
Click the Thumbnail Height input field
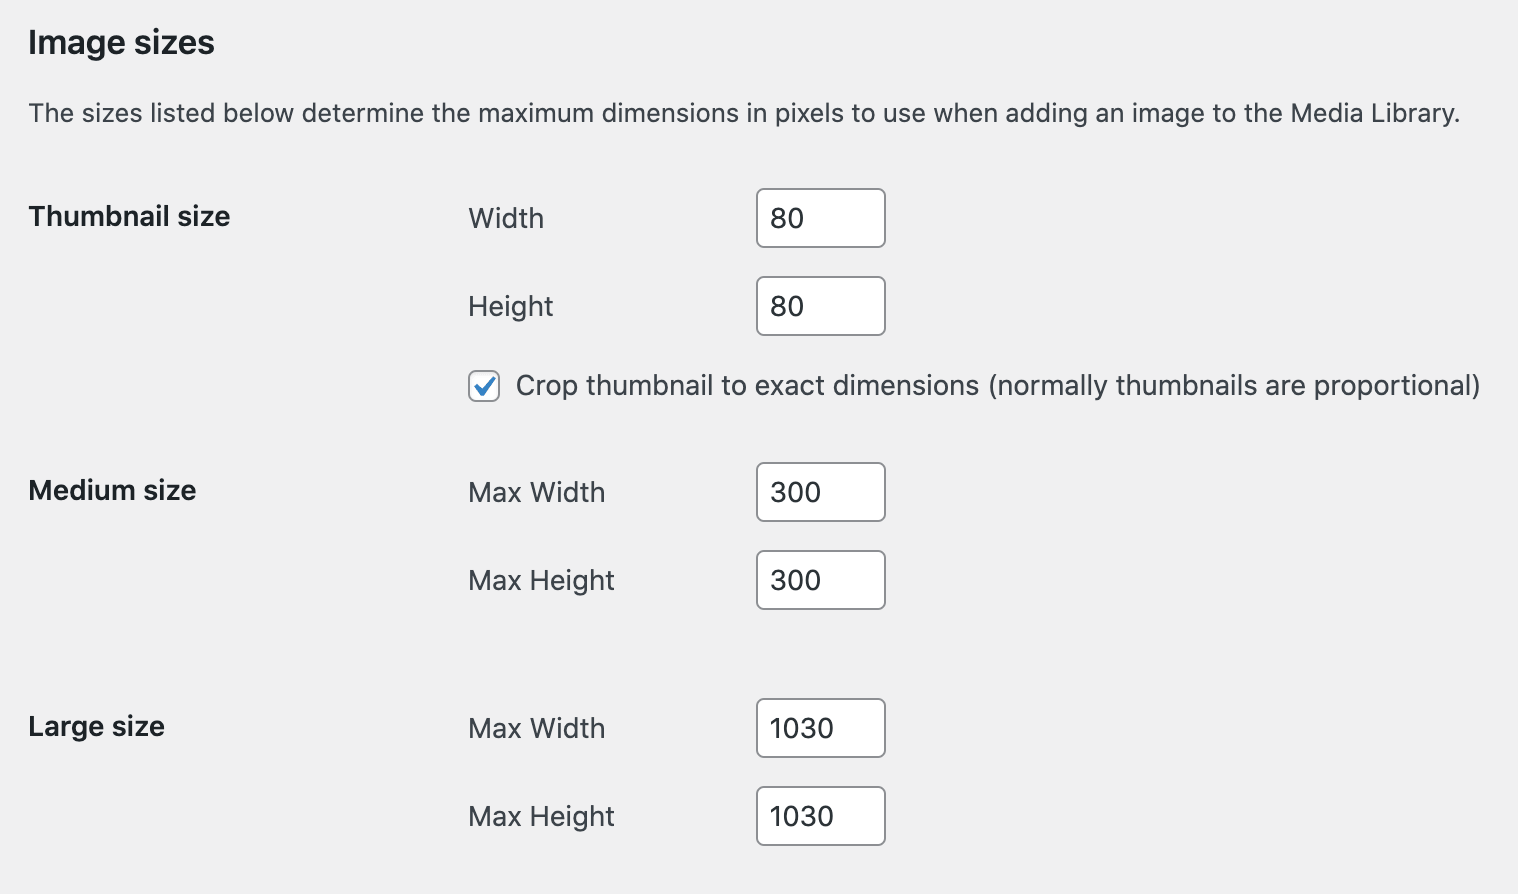[820, 306]
